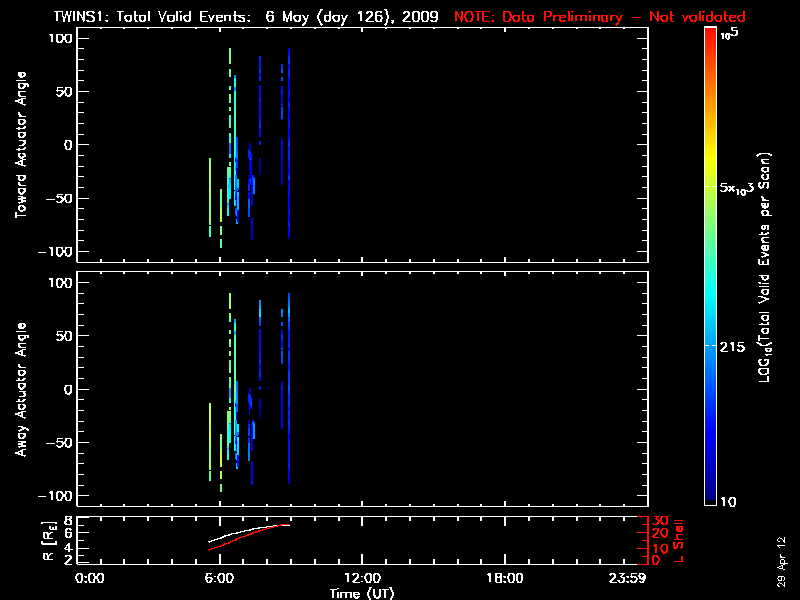Click the "-100" tick of Away Actuator panel
This screenshot has width=800, height=600.
[x=56, y=496]
